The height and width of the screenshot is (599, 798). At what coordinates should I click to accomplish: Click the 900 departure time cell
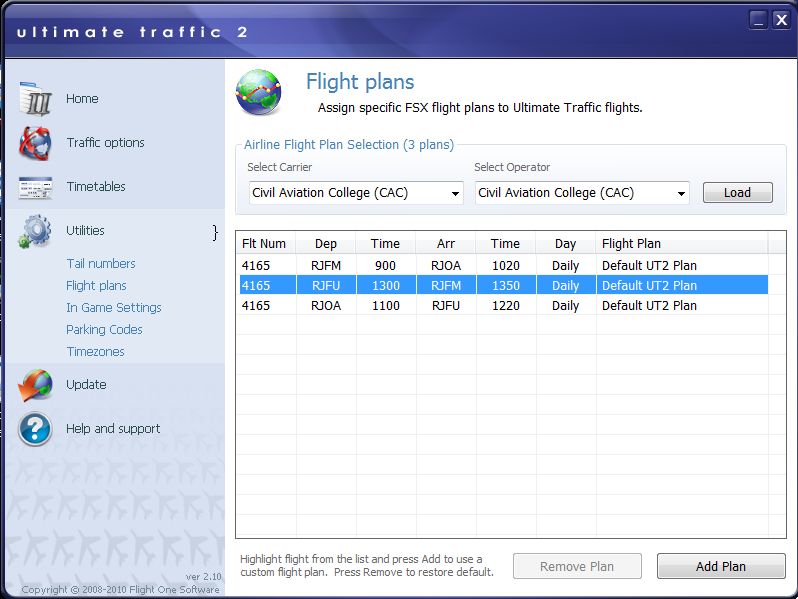(x=386, y=266)
